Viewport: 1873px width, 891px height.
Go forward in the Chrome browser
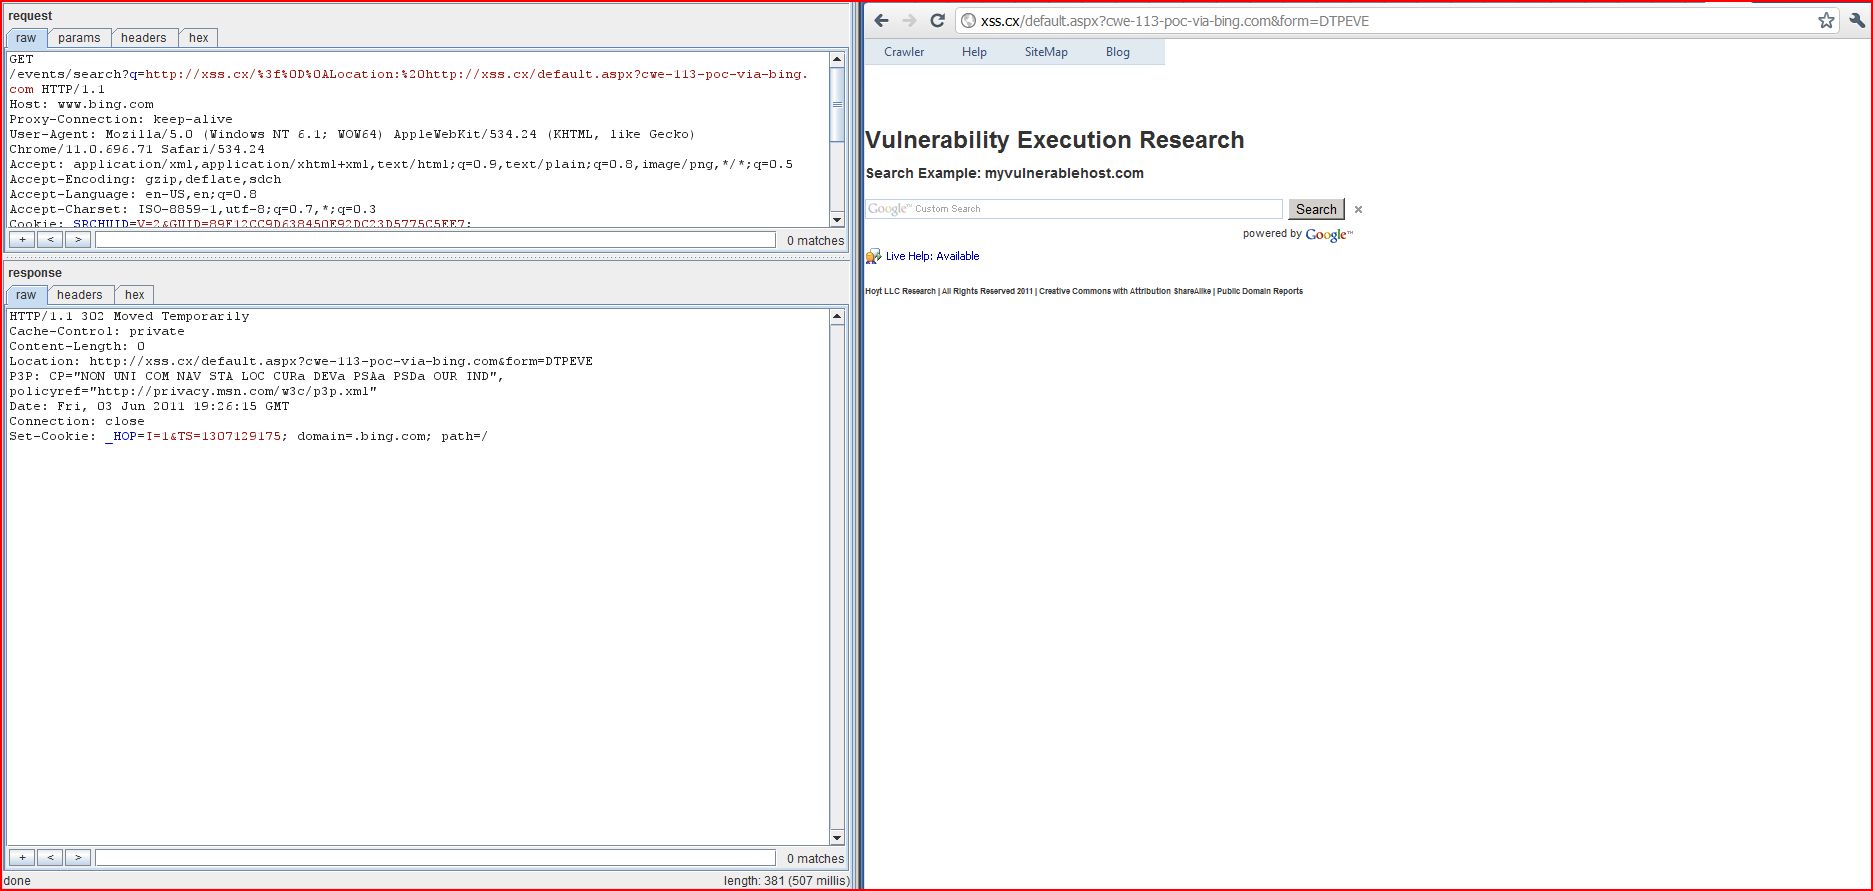(909, 20)
